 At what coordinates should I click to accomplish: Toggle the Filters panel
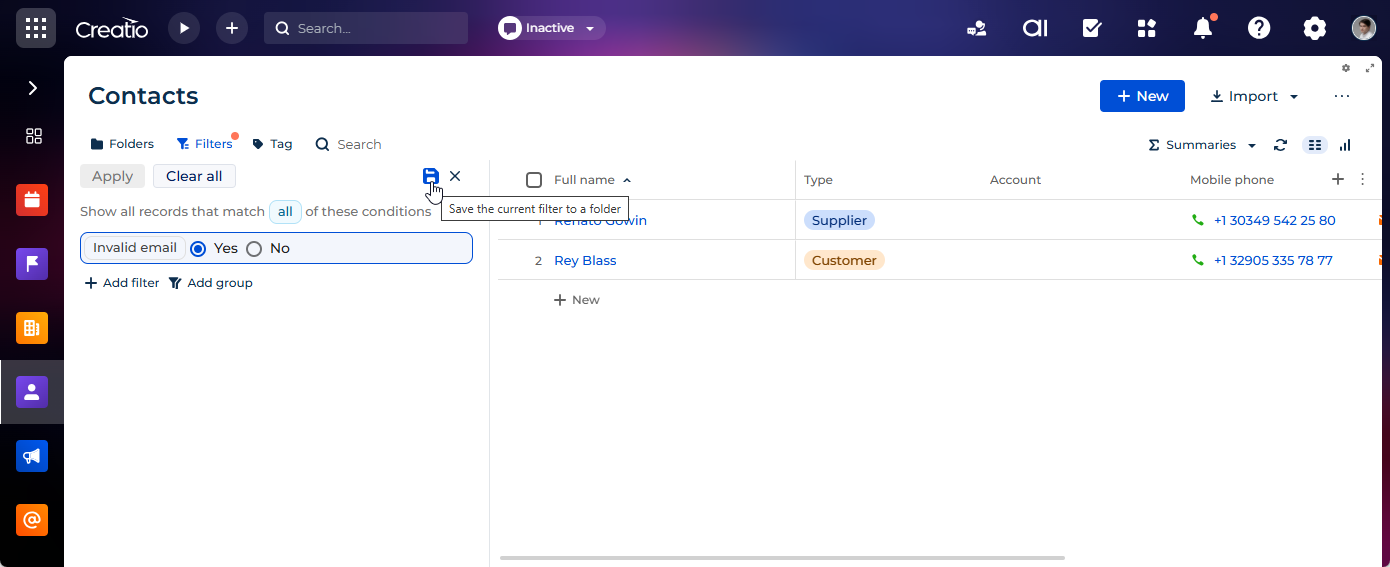pos(205,144)
